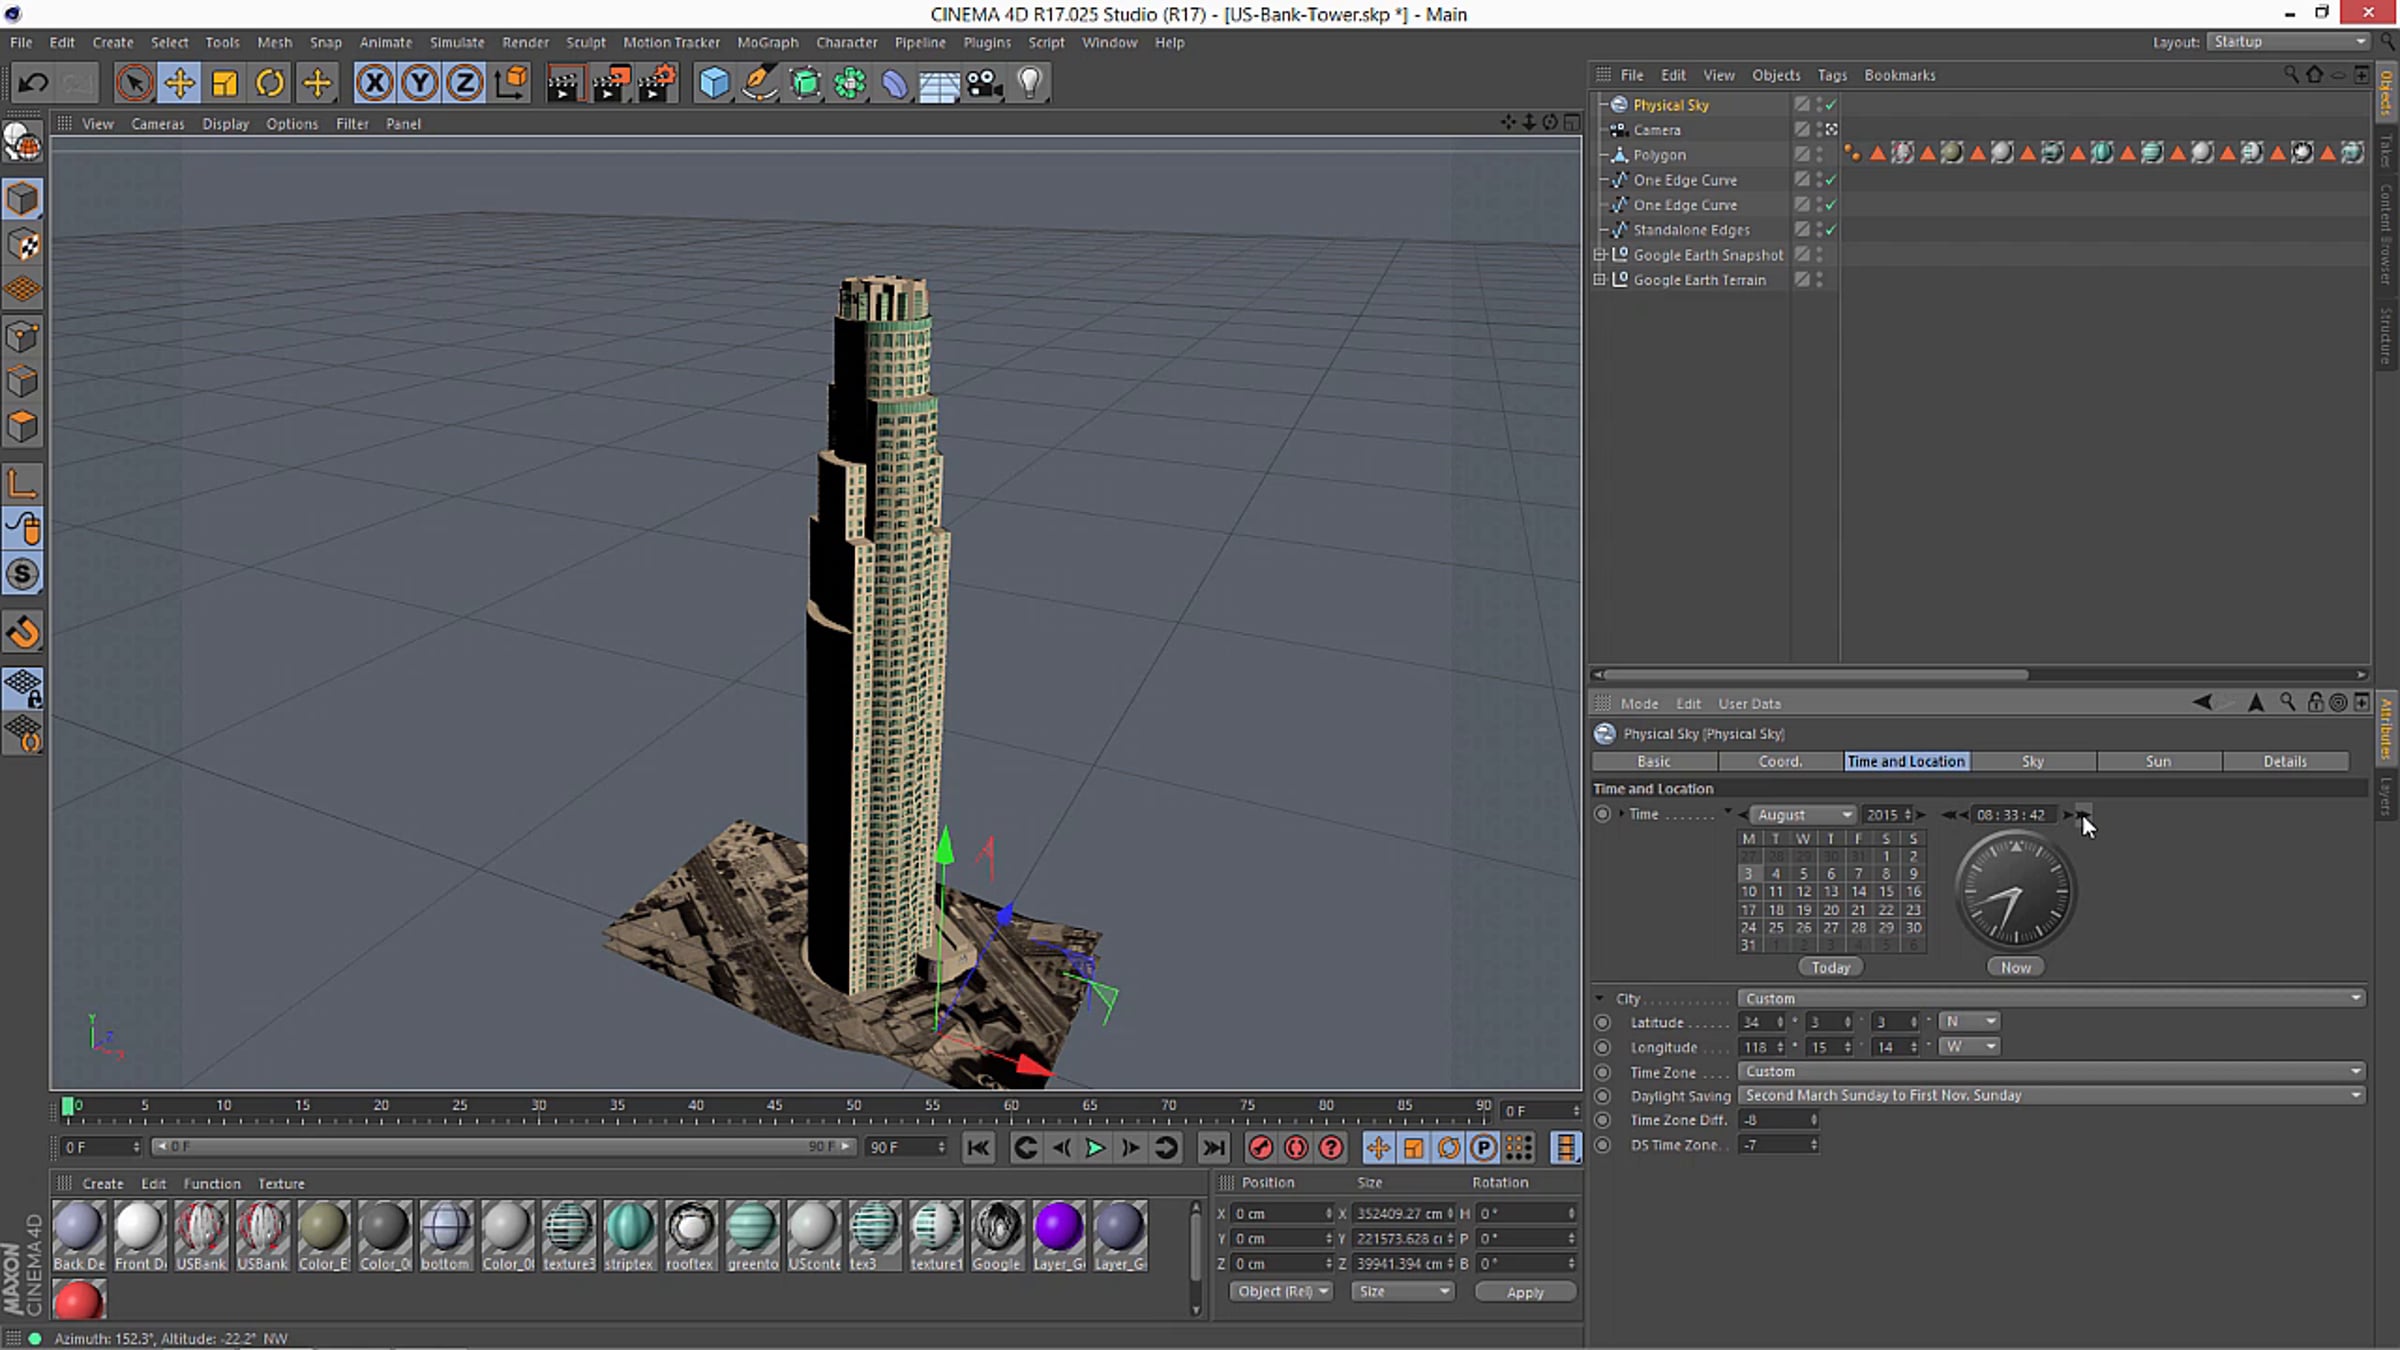Viewport: 2400px width, 1350px height.
Task: Open the MoGraph menu
Action: [767, 42]
